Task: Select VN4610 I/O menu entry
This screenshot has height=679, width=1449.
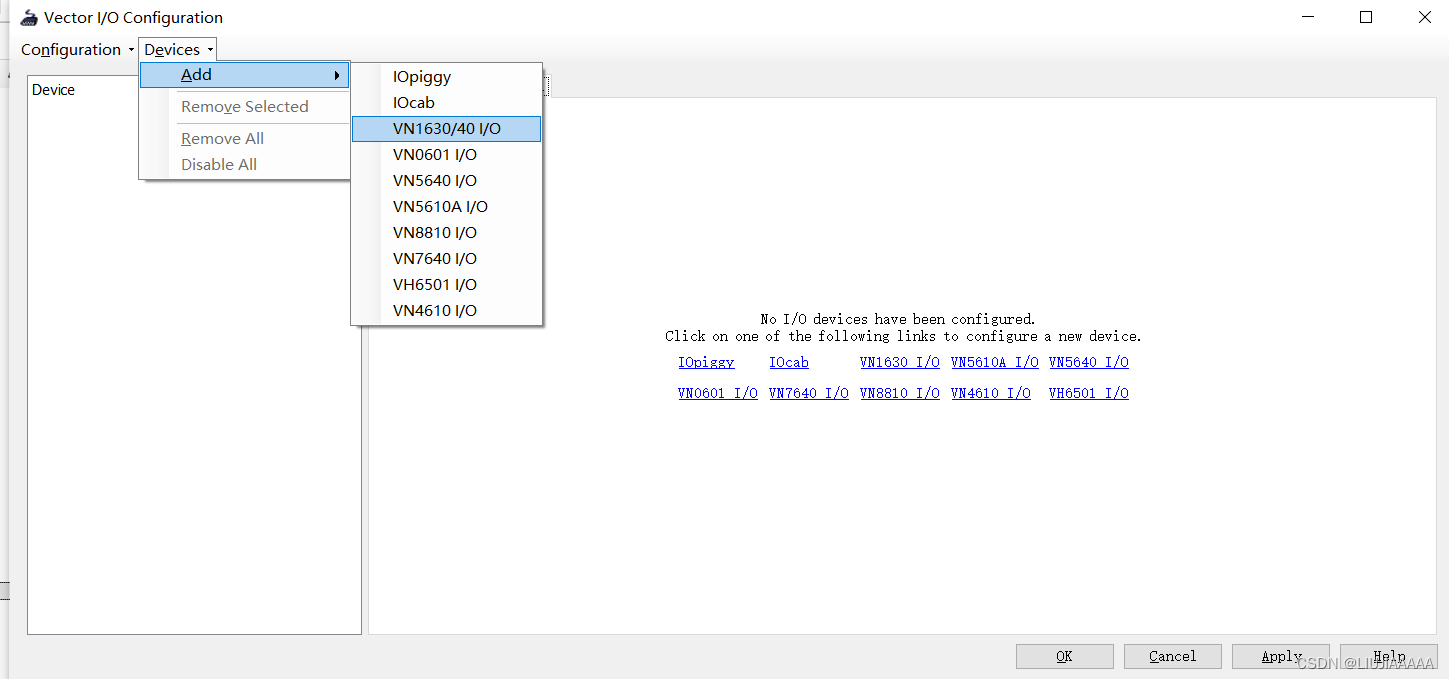Action: pyautogui.click(x=446, y=311)
